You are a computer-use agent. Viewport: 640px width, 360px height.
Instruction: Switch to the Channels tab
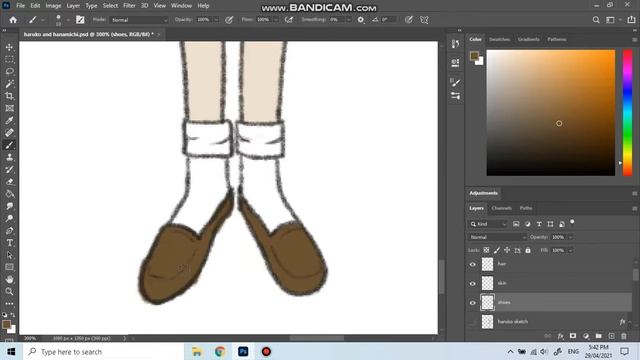[501, 208]
